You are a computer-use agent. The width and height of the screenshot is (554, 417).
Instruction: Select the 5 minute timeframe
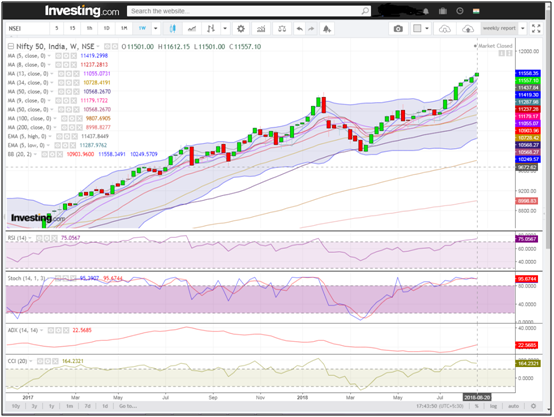pos(57,28)
